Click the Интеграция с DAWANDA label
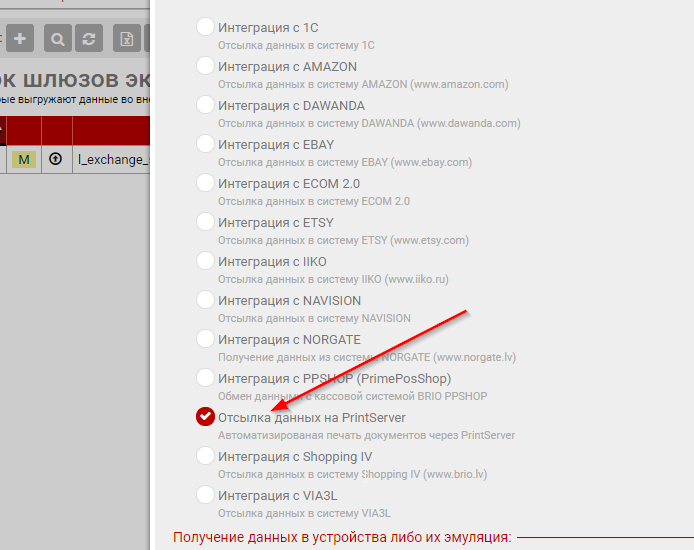 291,106
